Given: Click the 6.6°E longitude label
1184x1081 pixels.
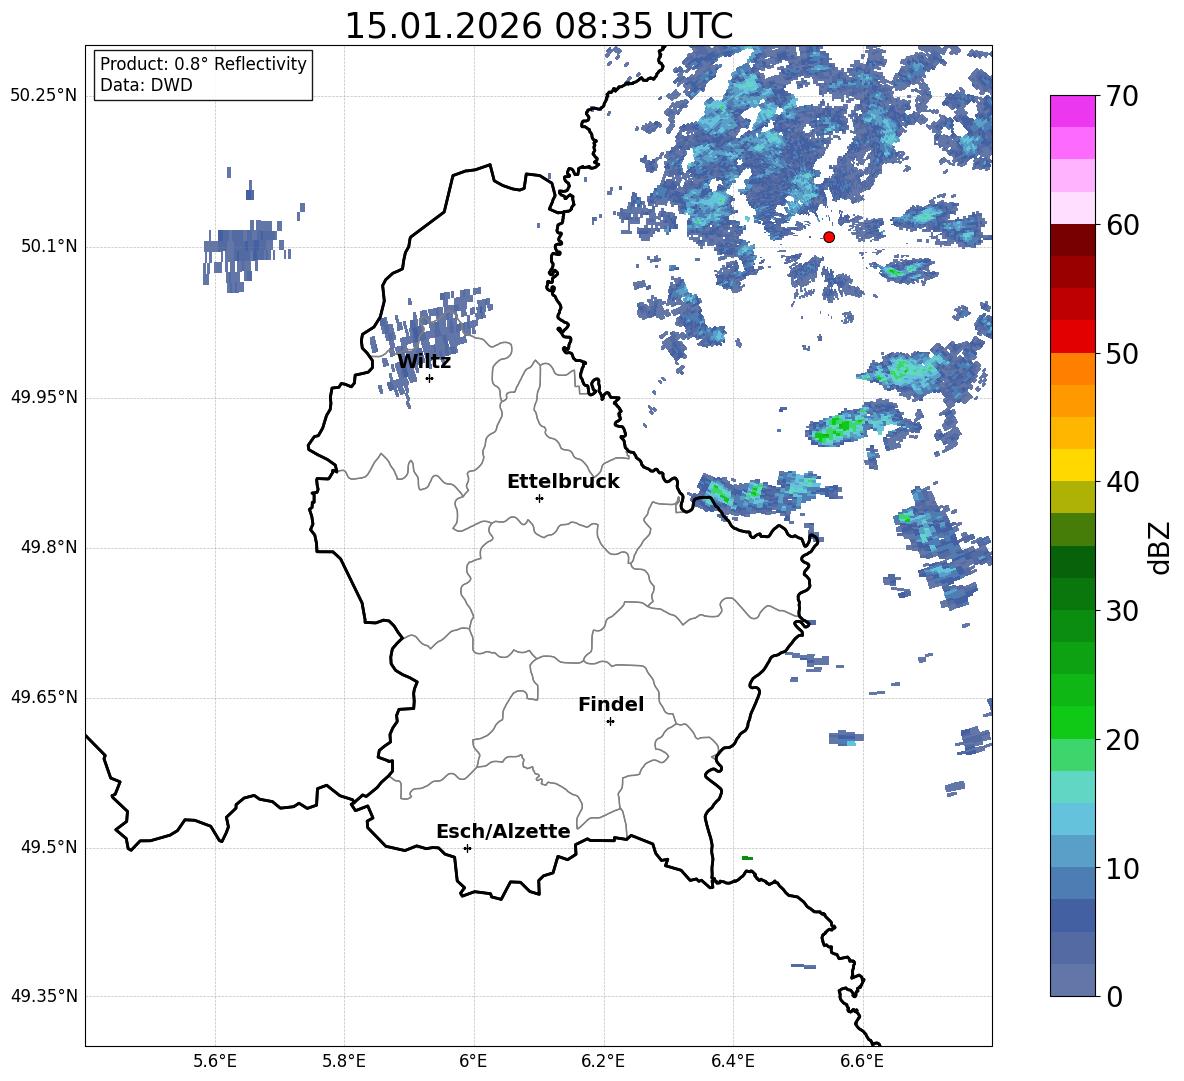Looking at the screenshot, I should tap(862, 1061).
